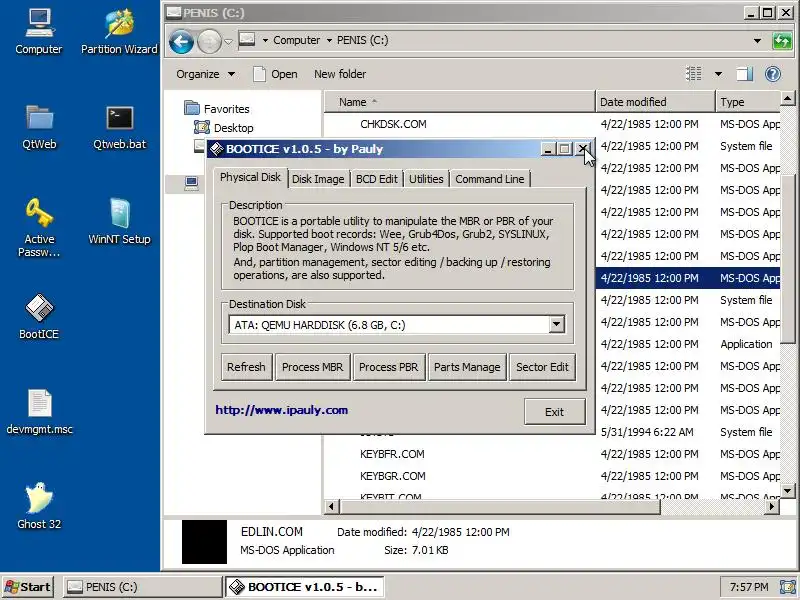This screenshot has width=800, height=600.
Task: Click the Sector Edit button
Action: [542, 367]
